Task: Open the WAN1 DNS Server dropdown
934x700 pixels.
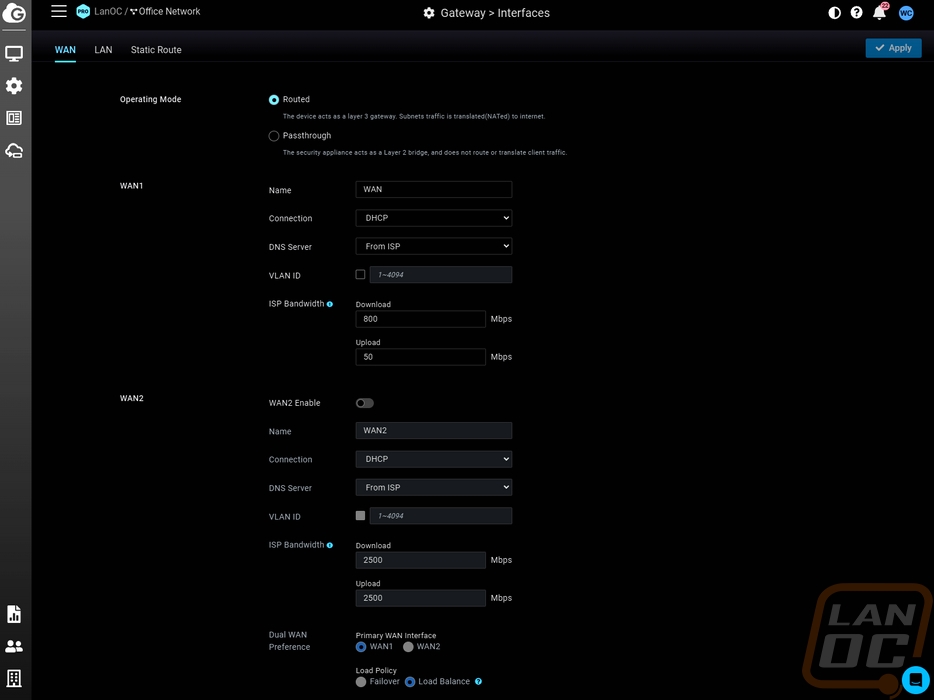Action: pos(434,246)
